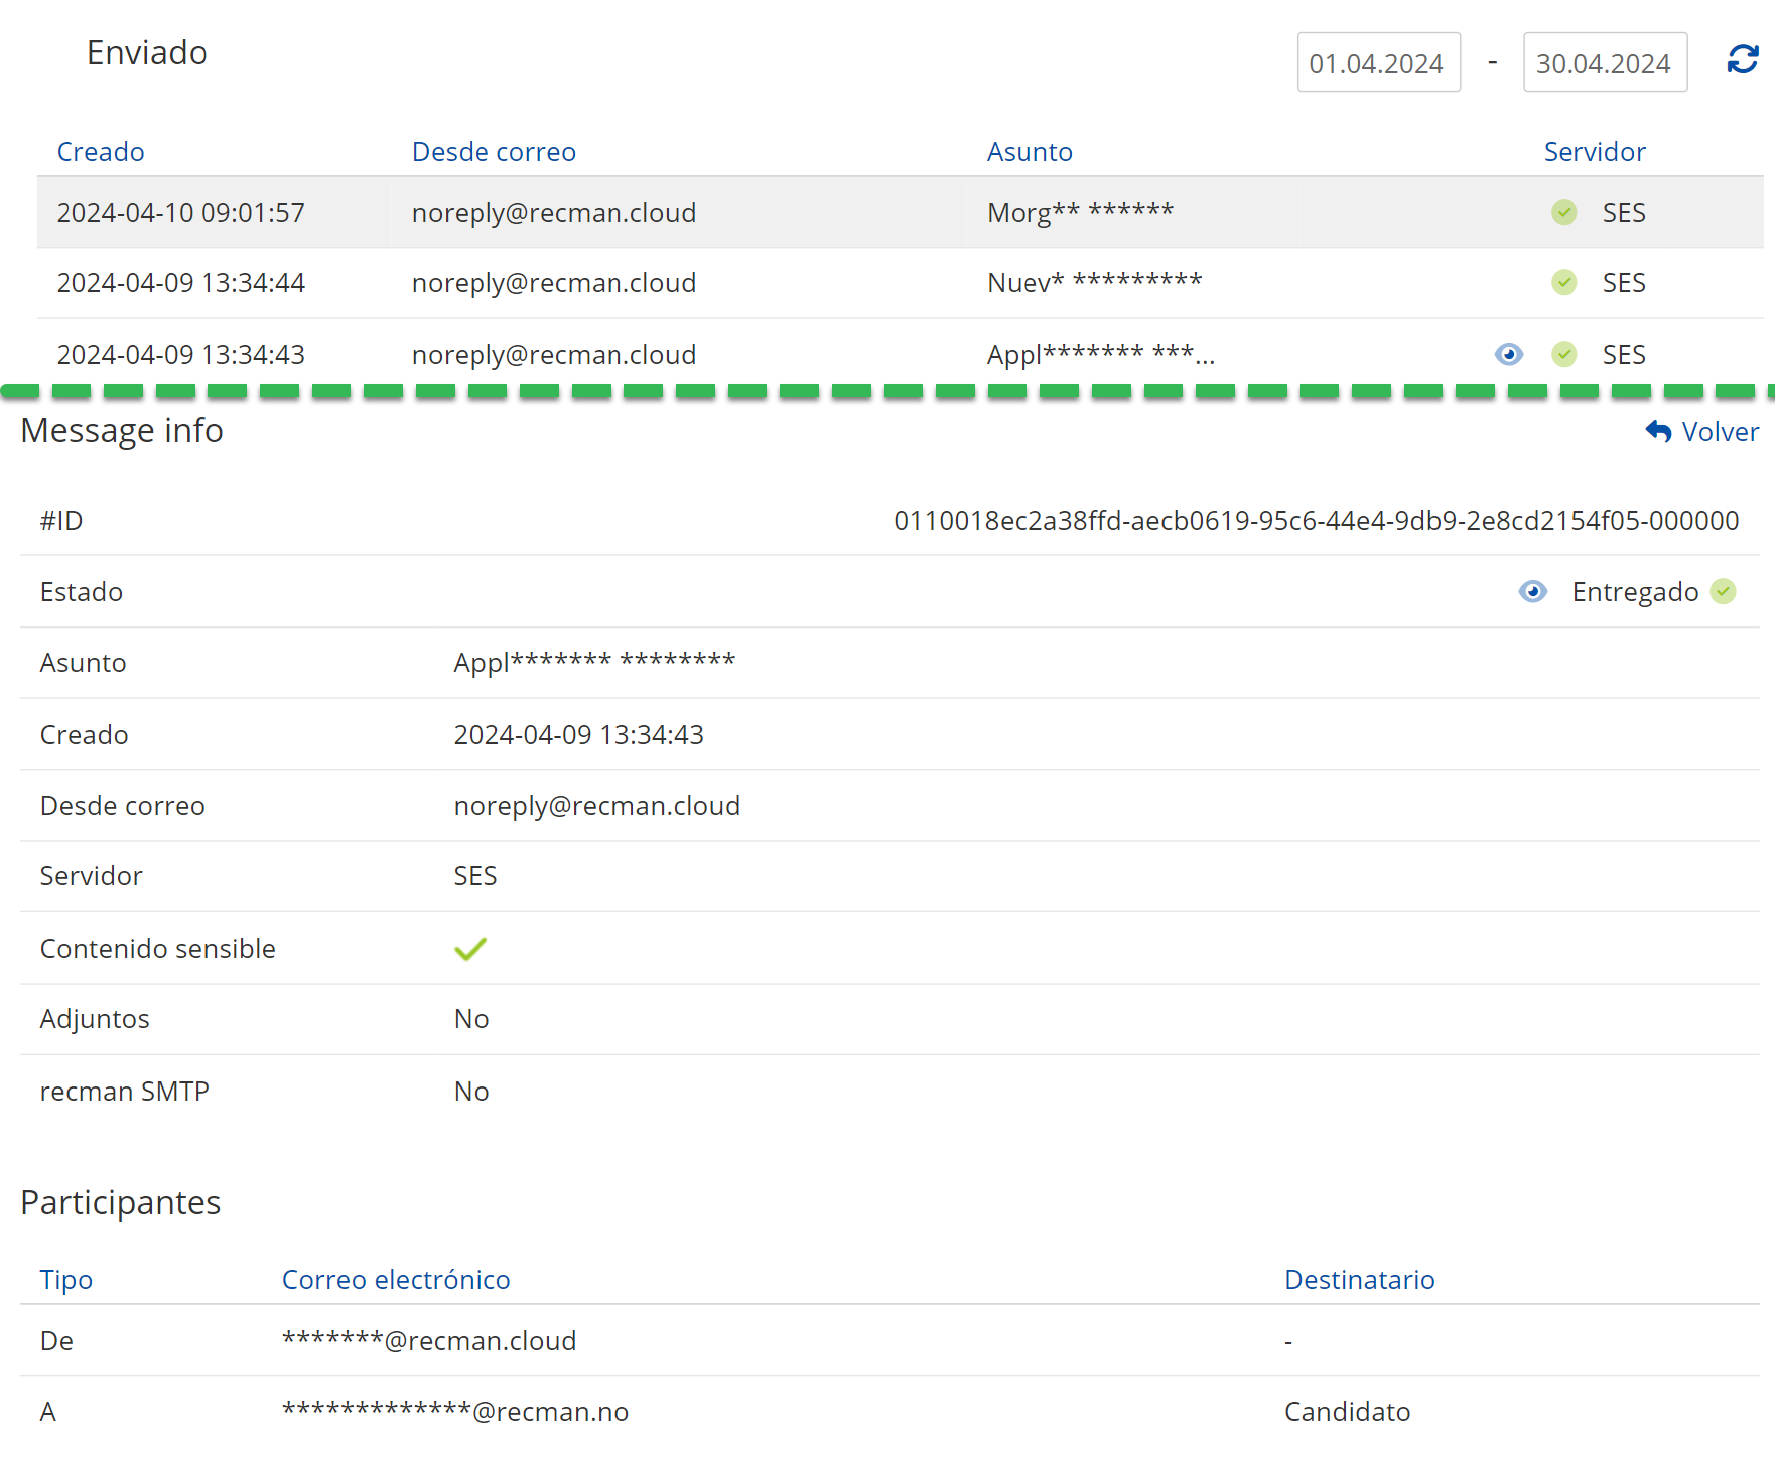Sort list by Asunto column header
Image resolution: width=1775 pixels, height=1468 pixels.
coord(1029,152)
